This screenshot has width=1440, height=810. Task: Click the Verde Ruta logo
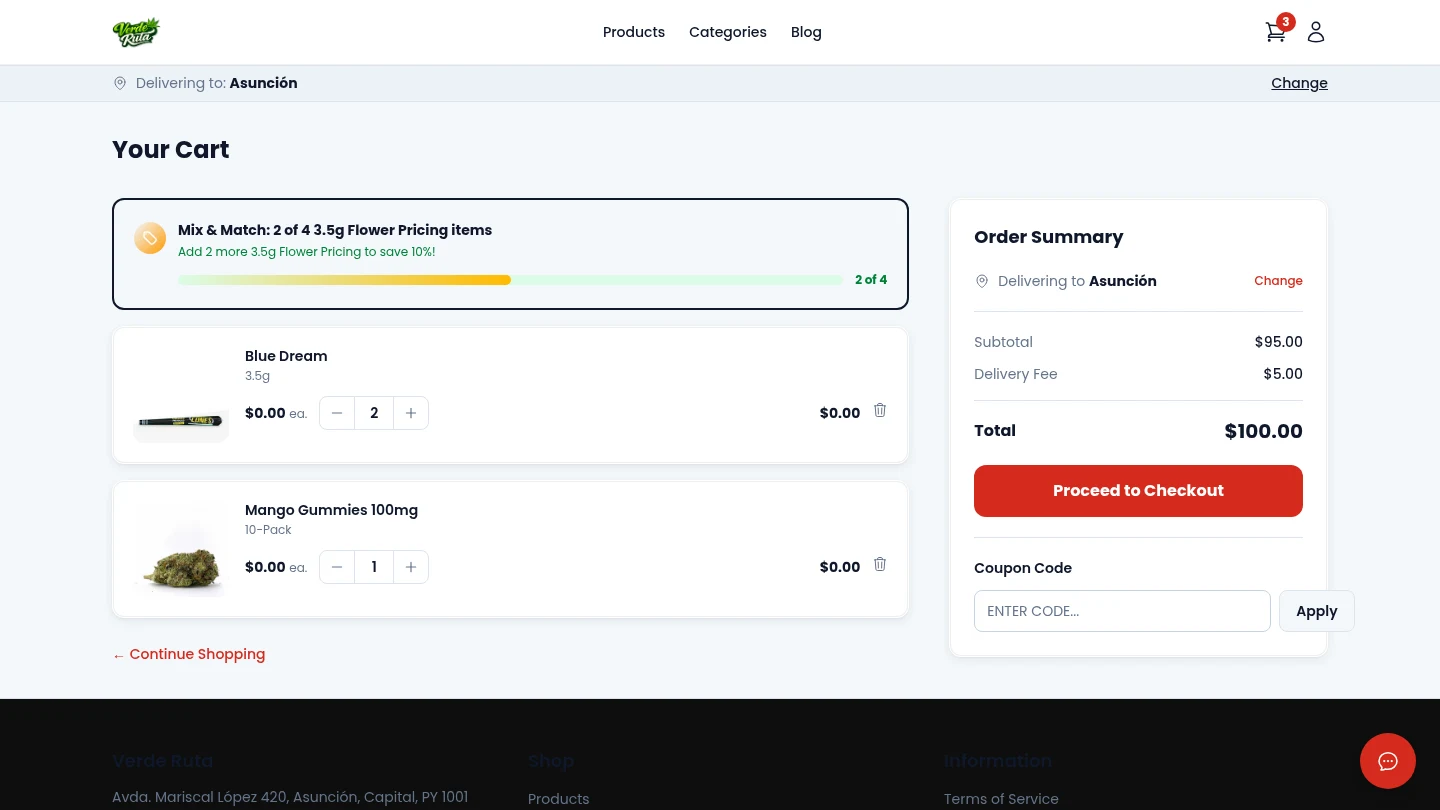tap(136, 32)
